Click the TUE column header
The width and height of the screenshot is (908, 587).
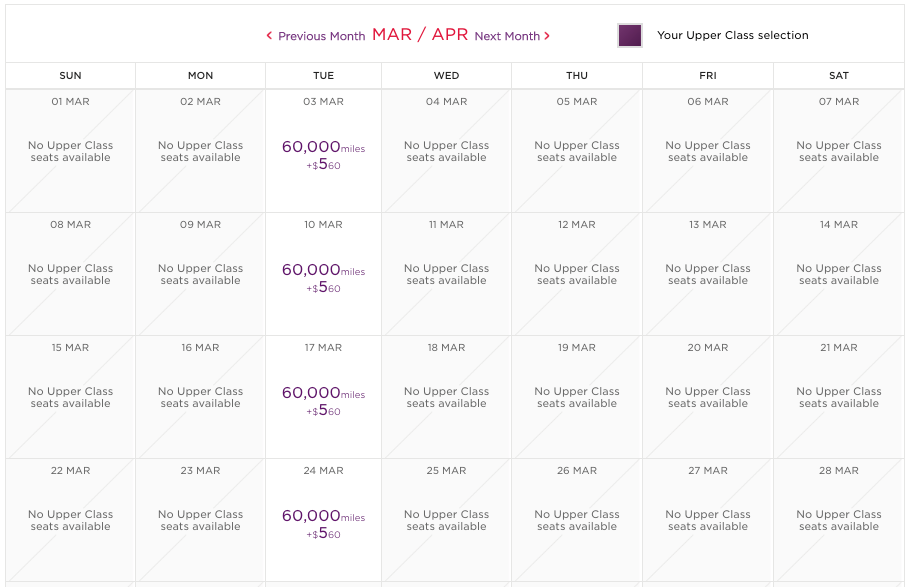[323, 76]
